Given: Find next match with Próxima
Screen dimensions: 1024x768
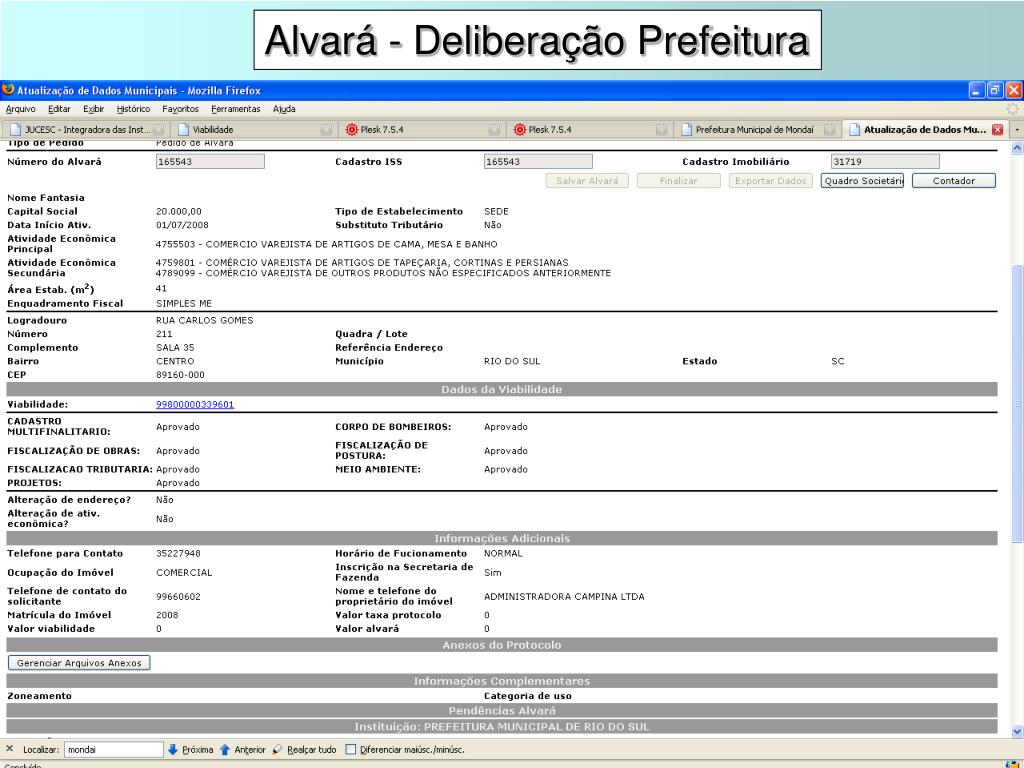Looking at the screenshot, I should tap(191, 750).
